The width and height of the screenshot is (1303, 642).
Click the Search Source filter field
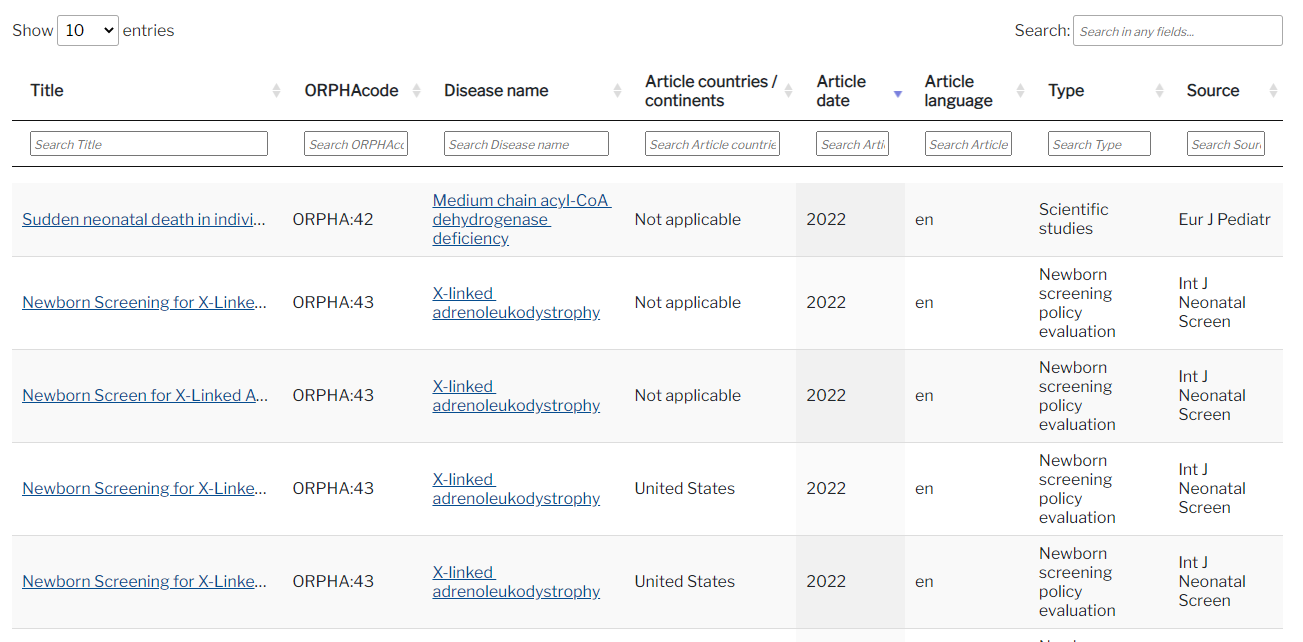point(1226,144)
